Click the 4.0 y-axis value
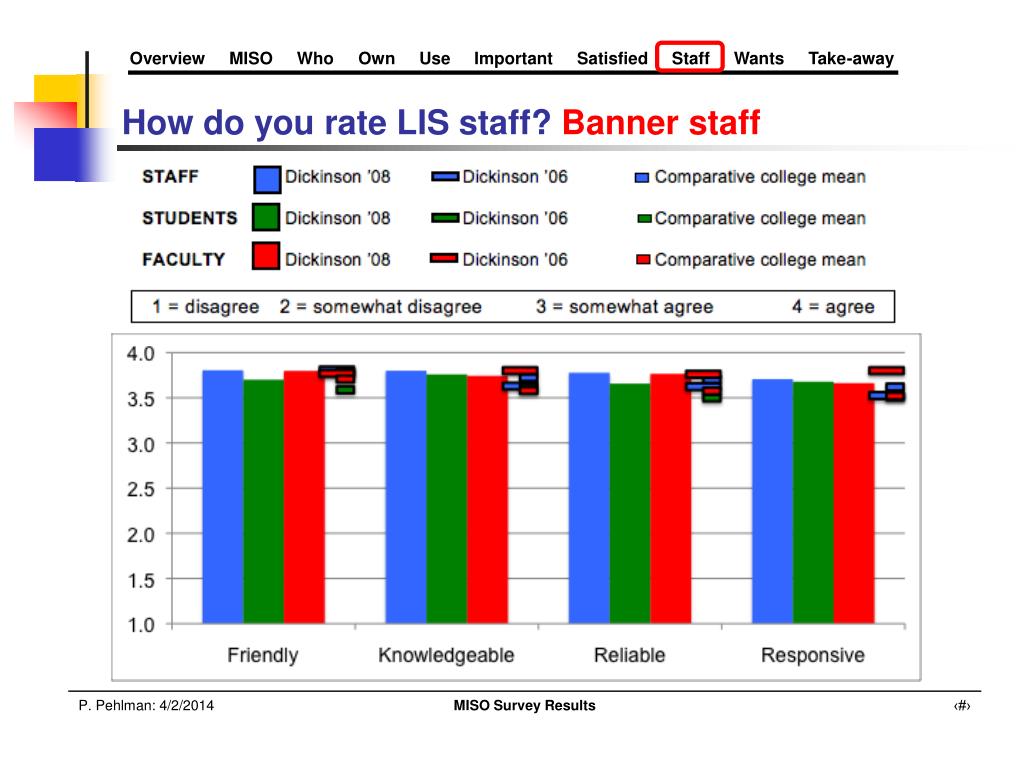The height and width of the screenshot is (768, 1024). 141,354
